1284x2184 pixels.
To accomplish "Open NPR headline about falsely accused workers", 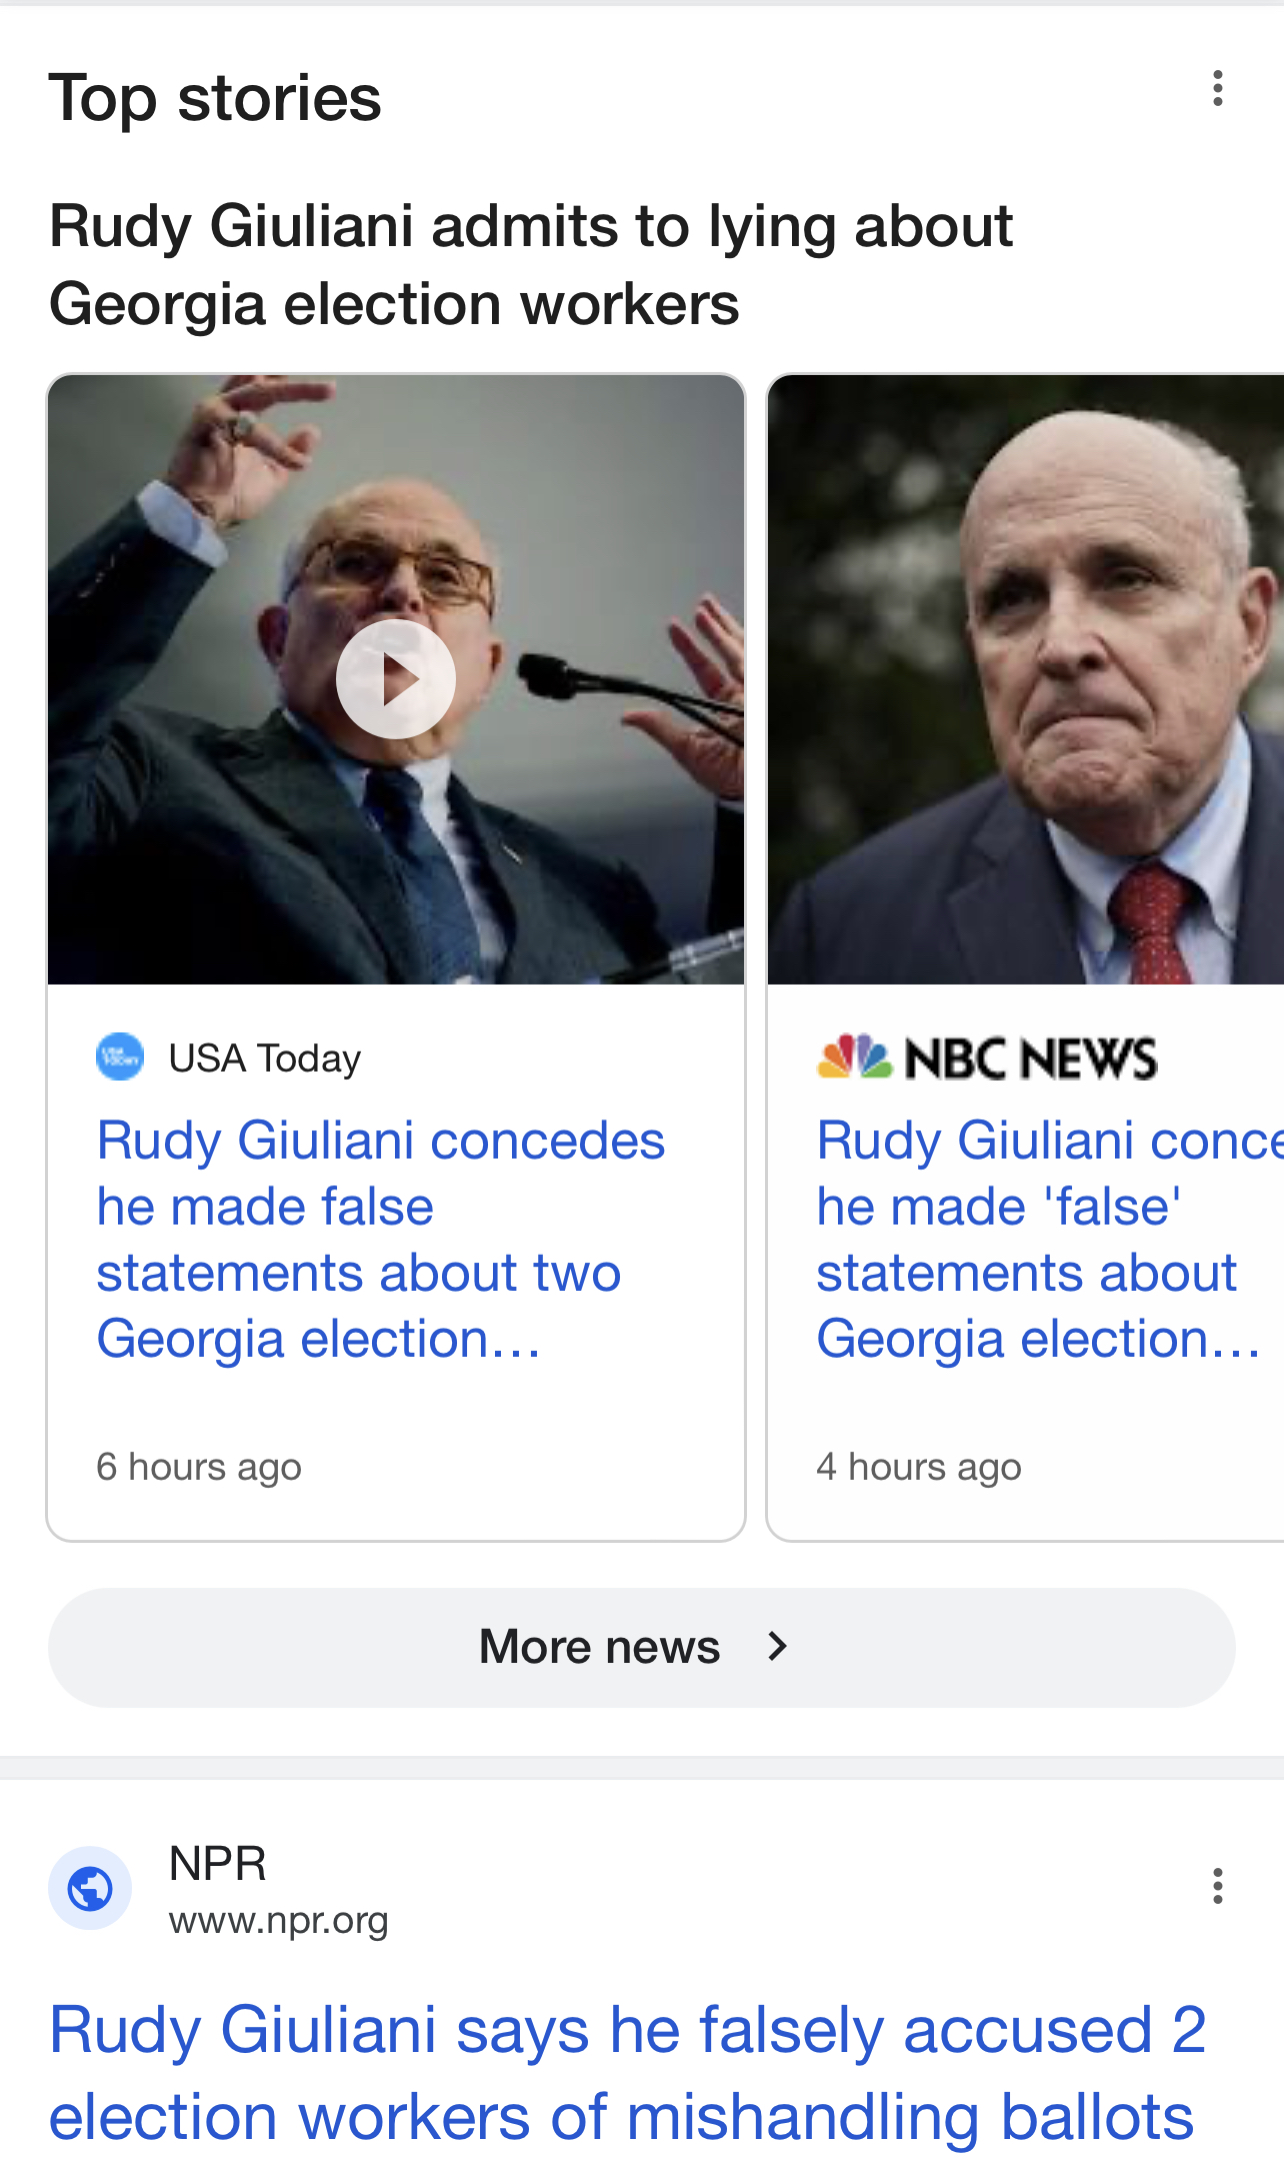I will [628, 2073].
